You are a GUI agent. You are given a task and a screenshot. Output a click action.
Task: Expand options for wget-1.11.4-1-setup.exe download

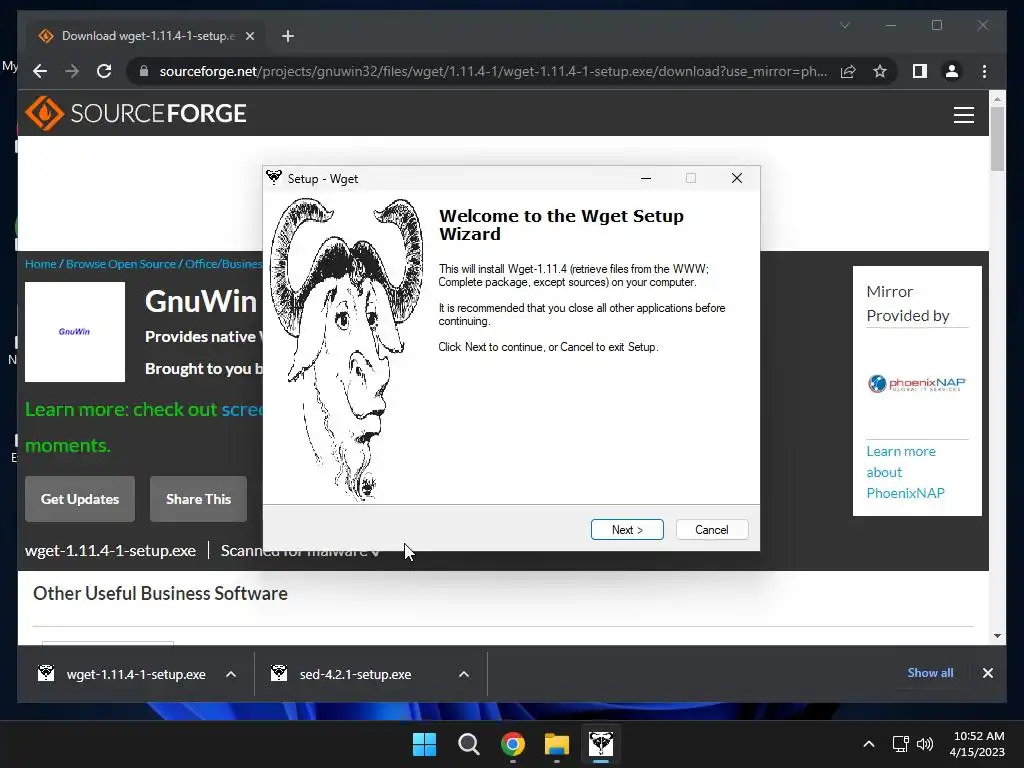(x=231, y=674)
